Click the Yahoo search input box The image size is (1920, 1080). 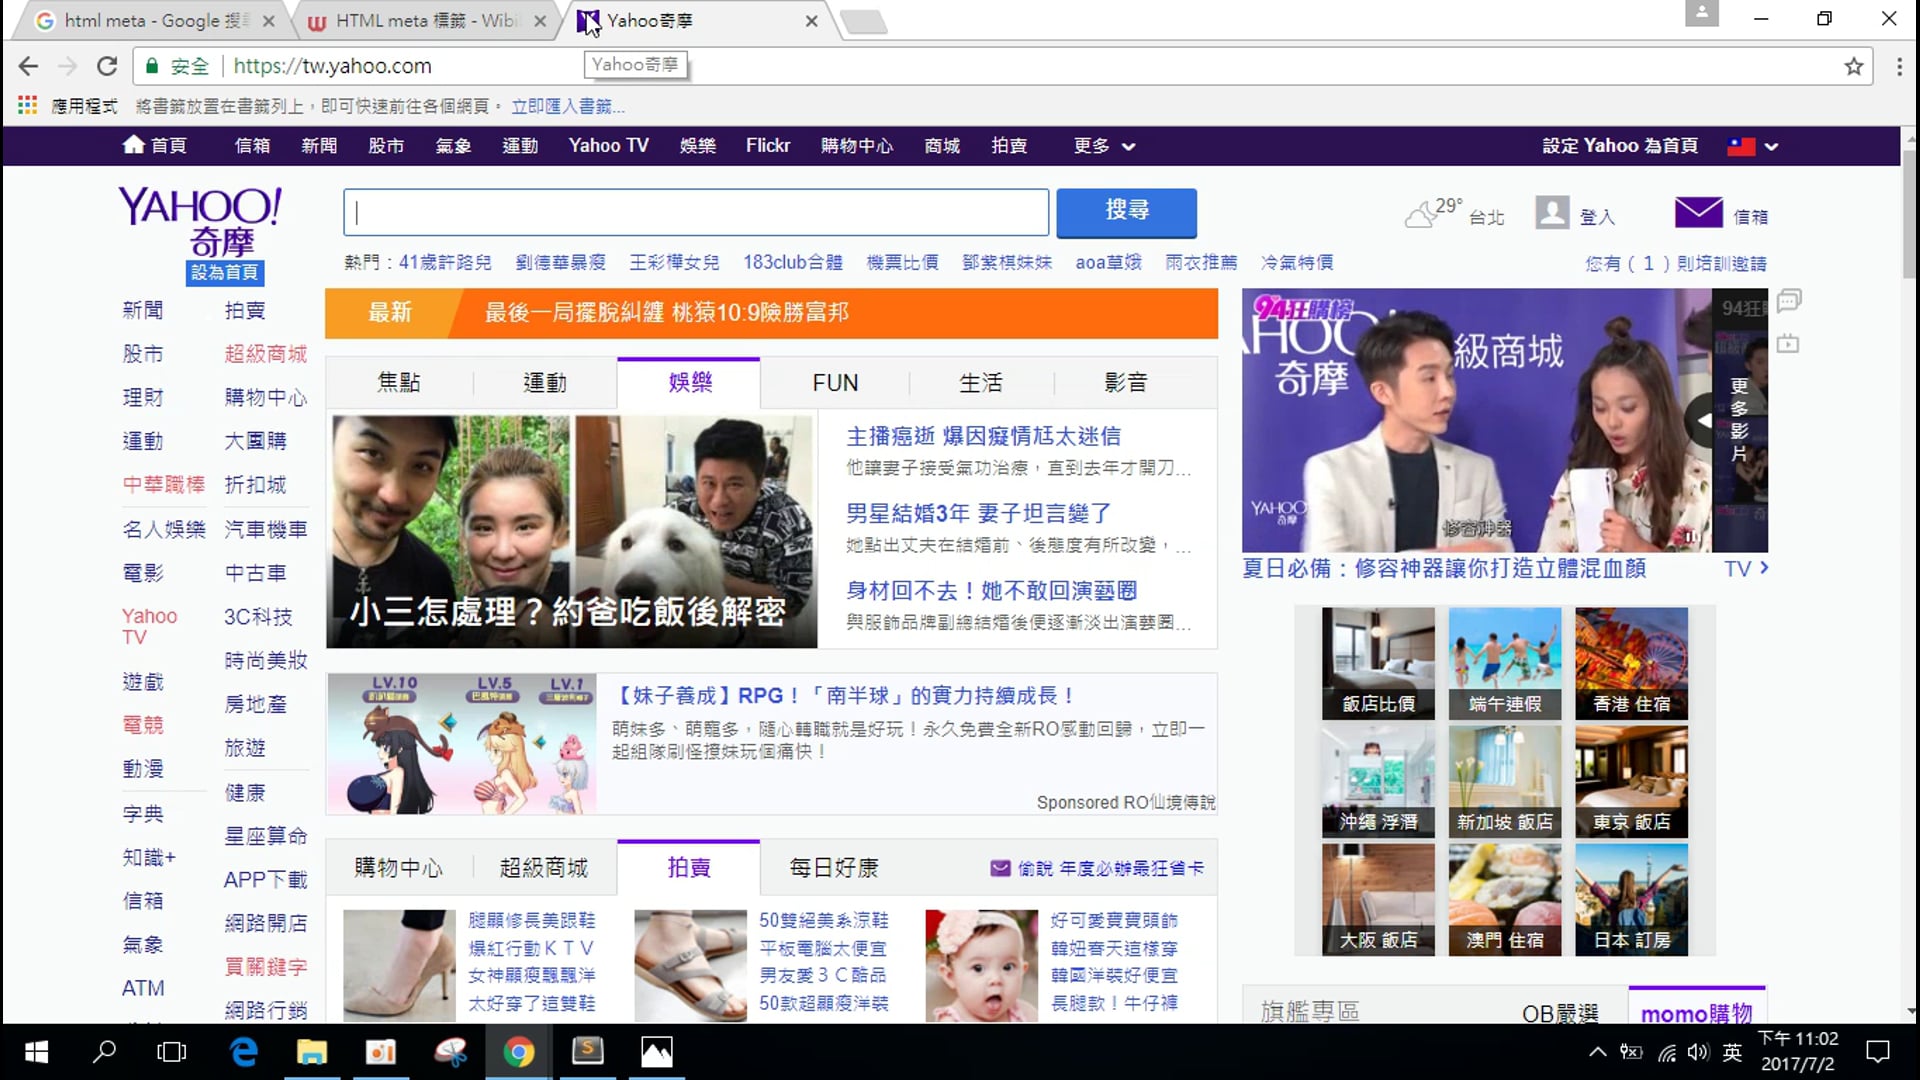pos(696,212)
